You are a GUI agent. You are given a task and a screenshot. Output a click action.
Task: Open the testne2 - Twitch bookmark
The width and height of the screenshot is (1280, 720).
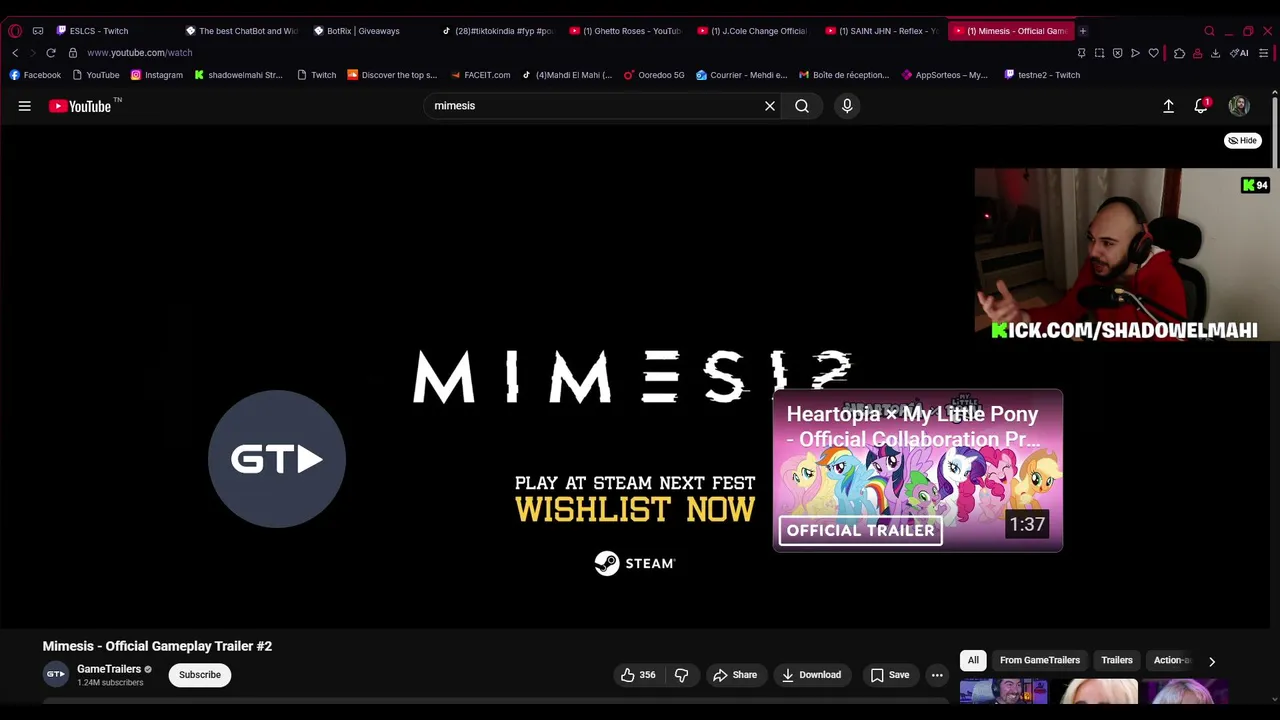pyautogui.click(x=1042, y=75)
